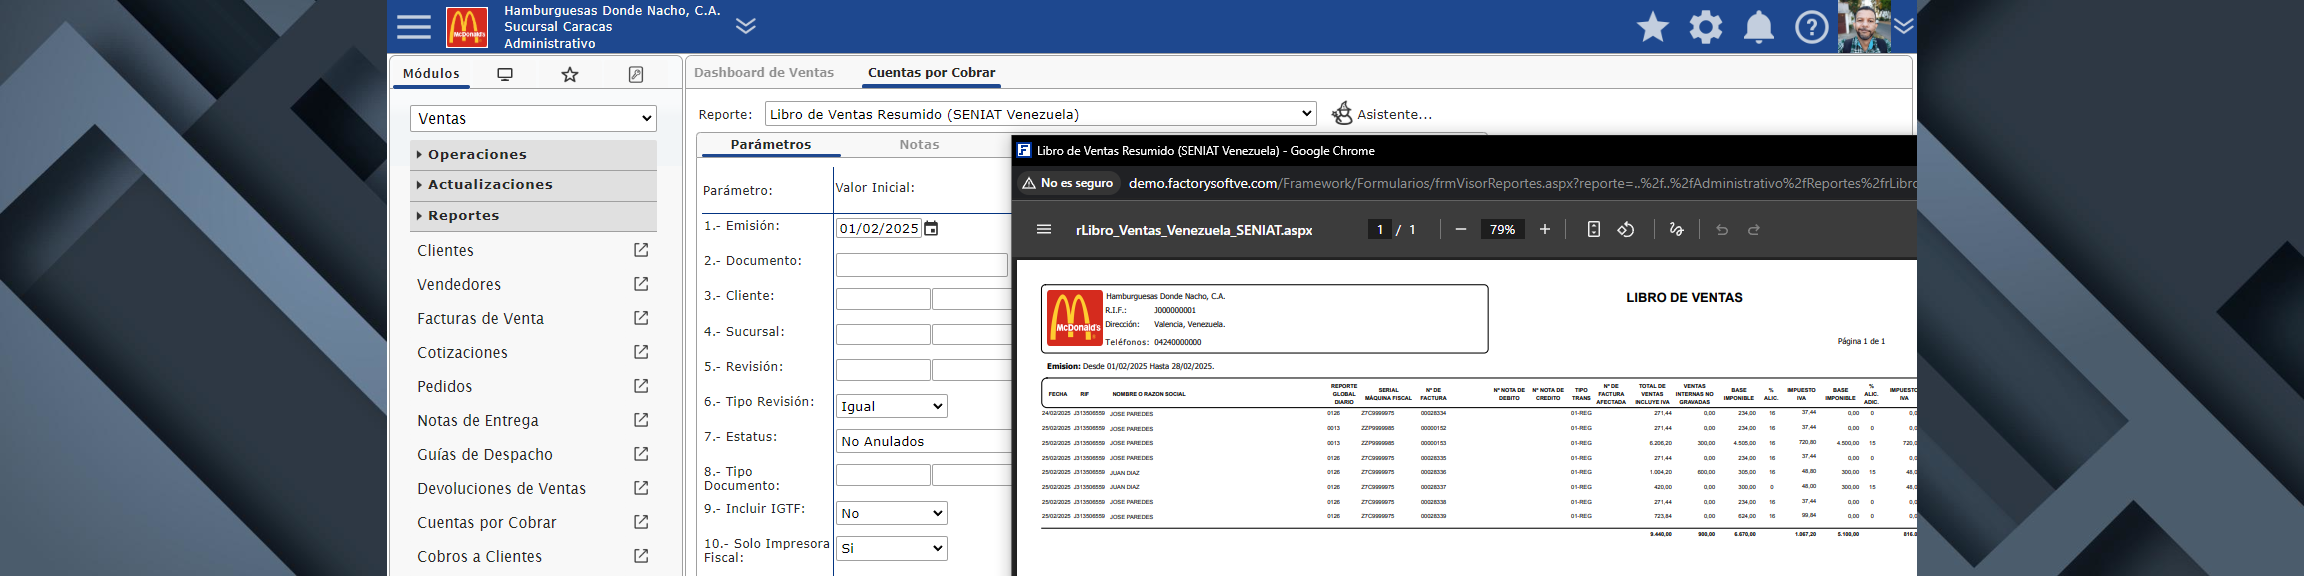Zoom in on the PDF report
This screenshot has height=576, width=2304.
[x=1544, y=230]
